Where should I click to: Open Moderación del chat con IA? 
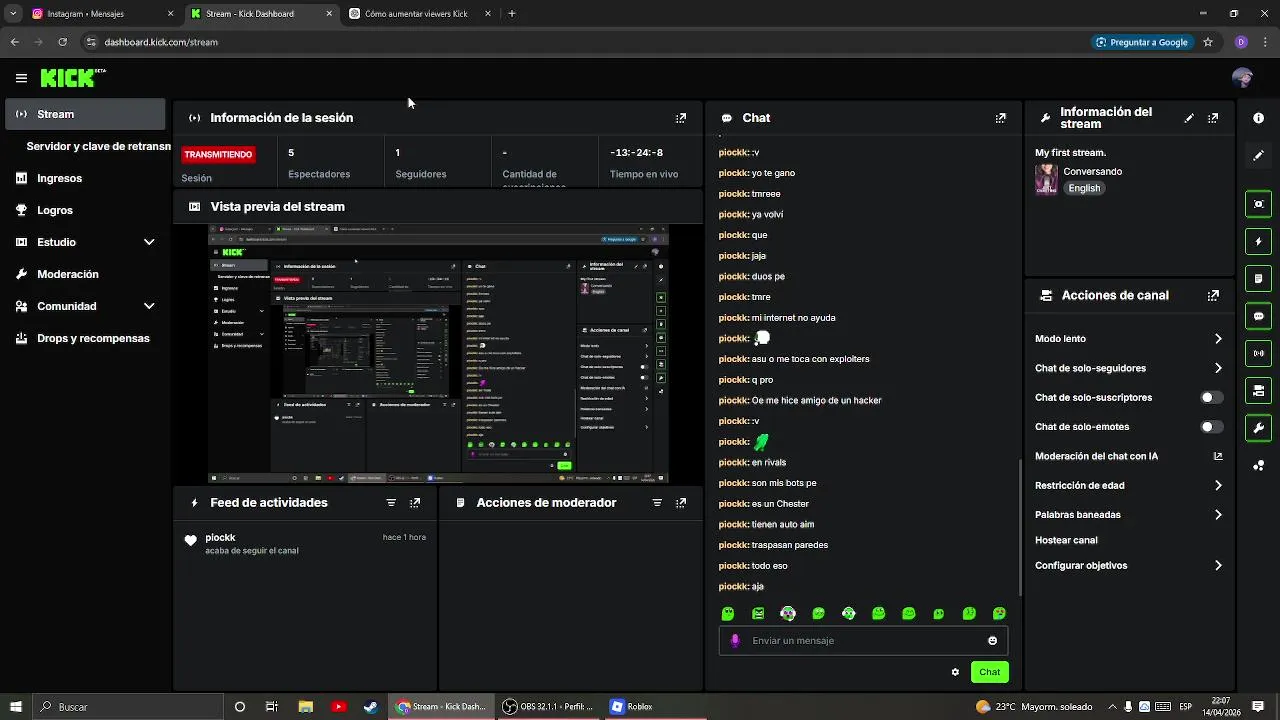coord(1096,456)
